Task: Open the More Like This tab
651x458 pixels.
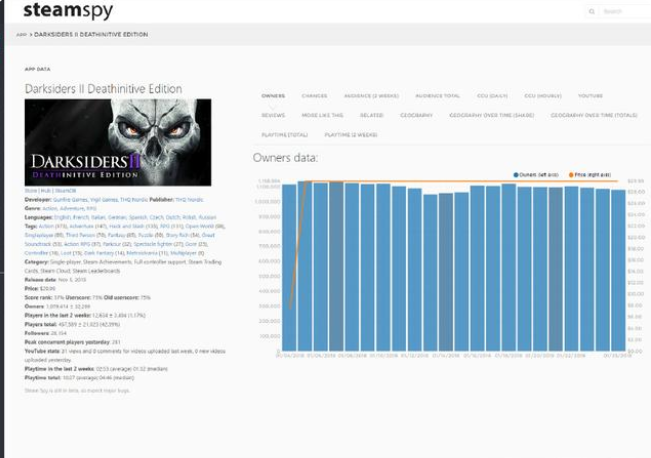Action: coord(322,115)
